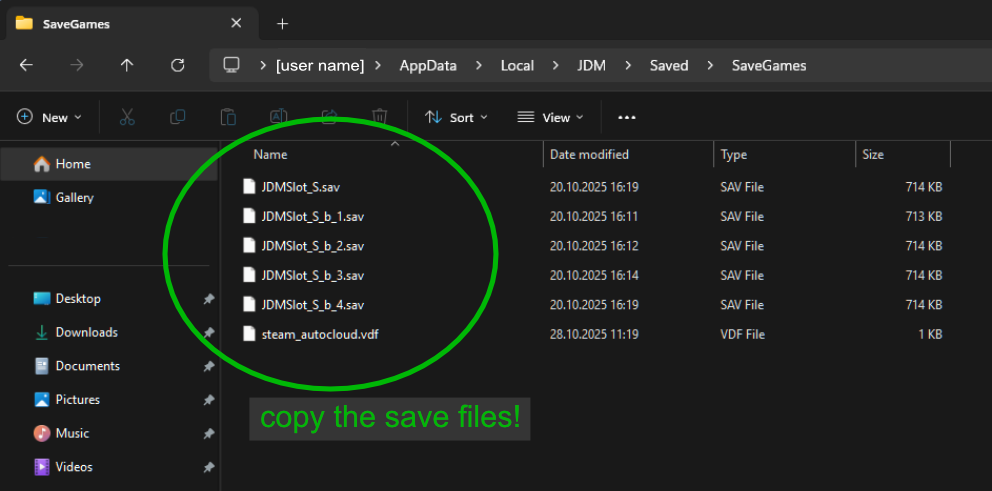992x491 pixels.
Task: Select the steam_autocloud.vdf file
Action: (x=319, y=334)
